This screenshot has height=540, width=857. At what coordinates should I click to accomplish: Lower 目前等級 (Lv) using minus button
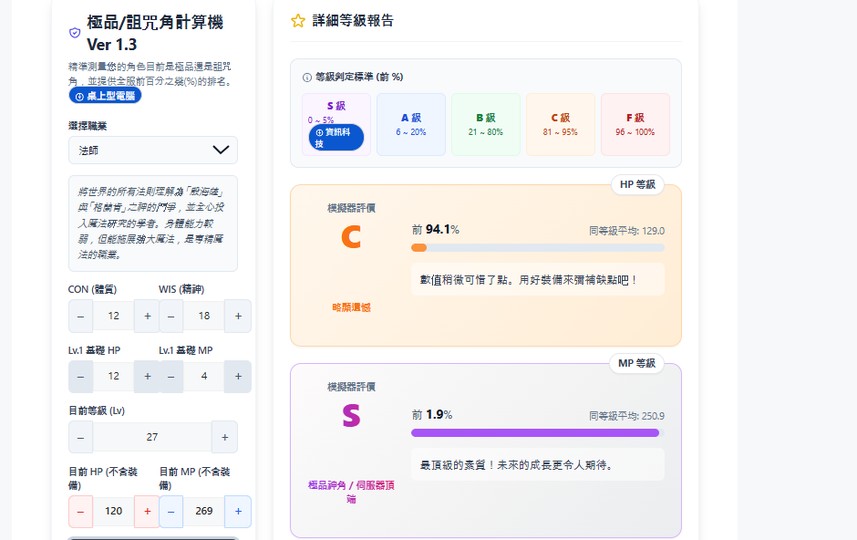[x=81, y=436]
